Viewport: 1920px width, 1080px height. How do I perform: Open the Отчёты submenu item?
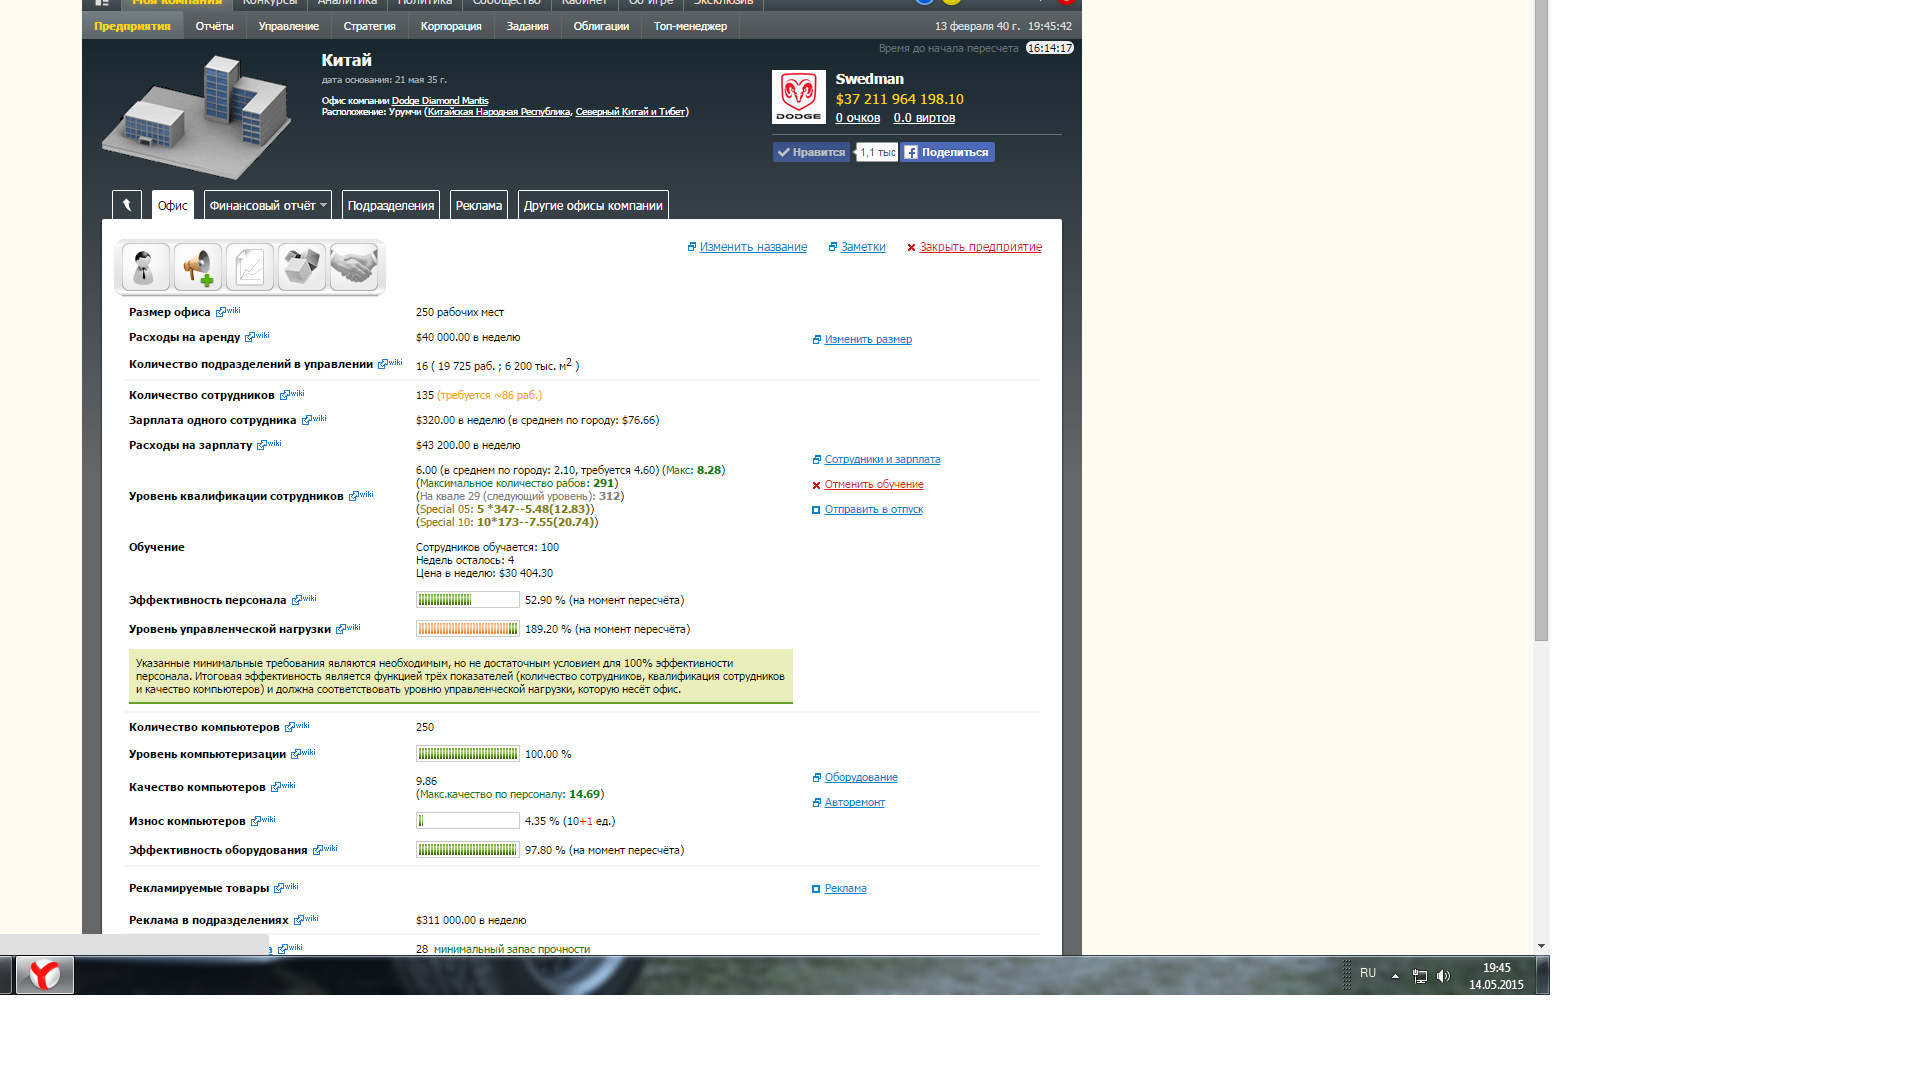point(214,26)
